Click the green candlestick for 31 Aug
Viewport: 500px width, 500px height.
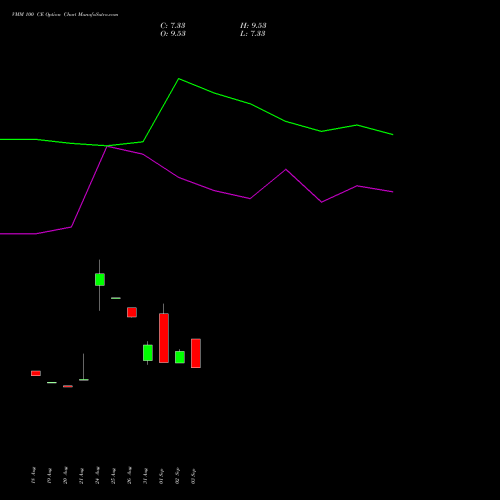[148, 353]
